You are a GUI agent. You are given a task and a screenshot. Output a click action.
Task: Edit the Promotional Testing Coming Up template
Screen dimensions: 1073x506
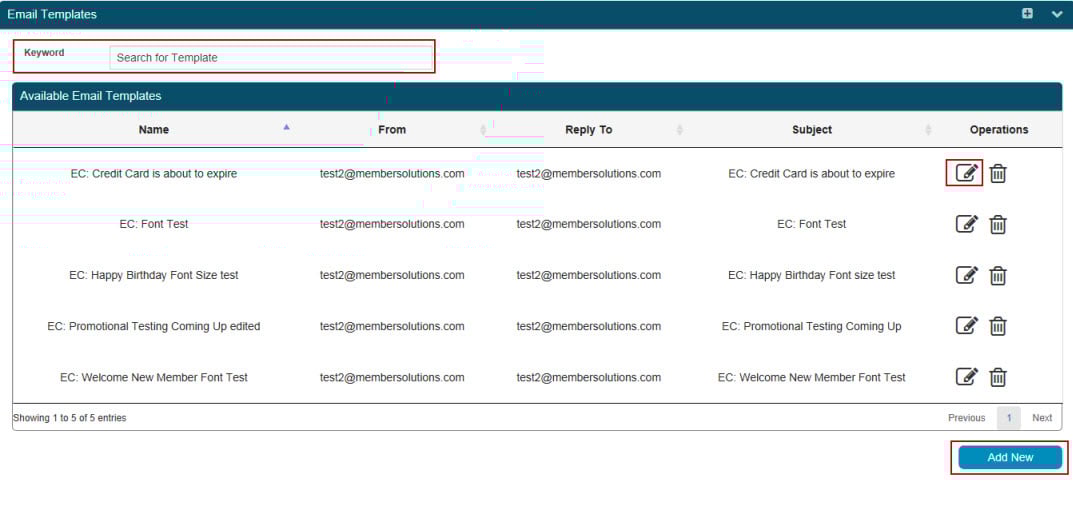[965, 326]
